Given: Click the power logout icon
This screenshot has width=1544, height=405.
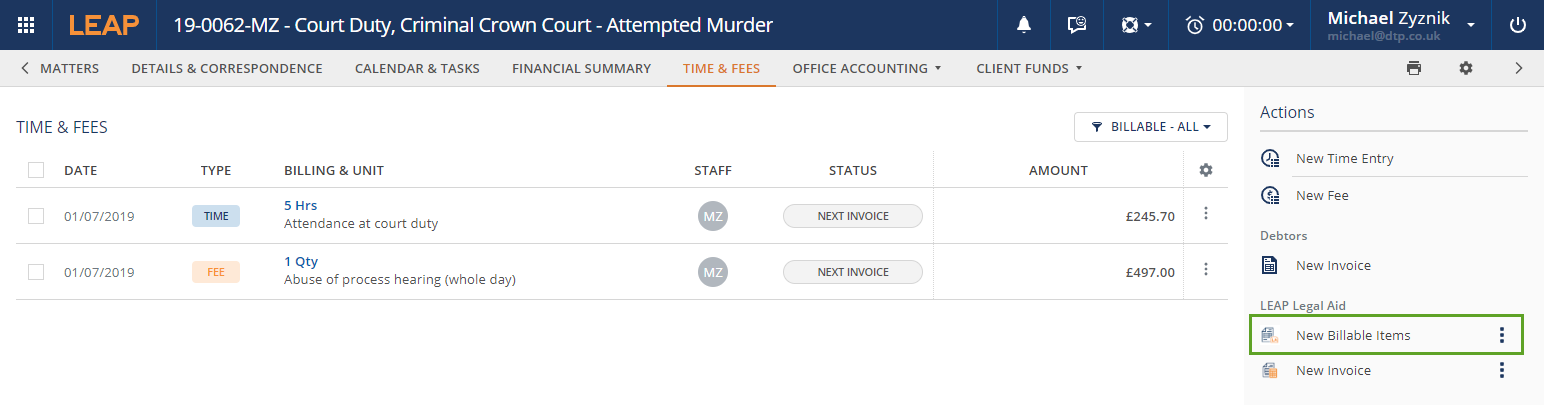Looking at the screenshot, I should click(x=1518, y=25).
